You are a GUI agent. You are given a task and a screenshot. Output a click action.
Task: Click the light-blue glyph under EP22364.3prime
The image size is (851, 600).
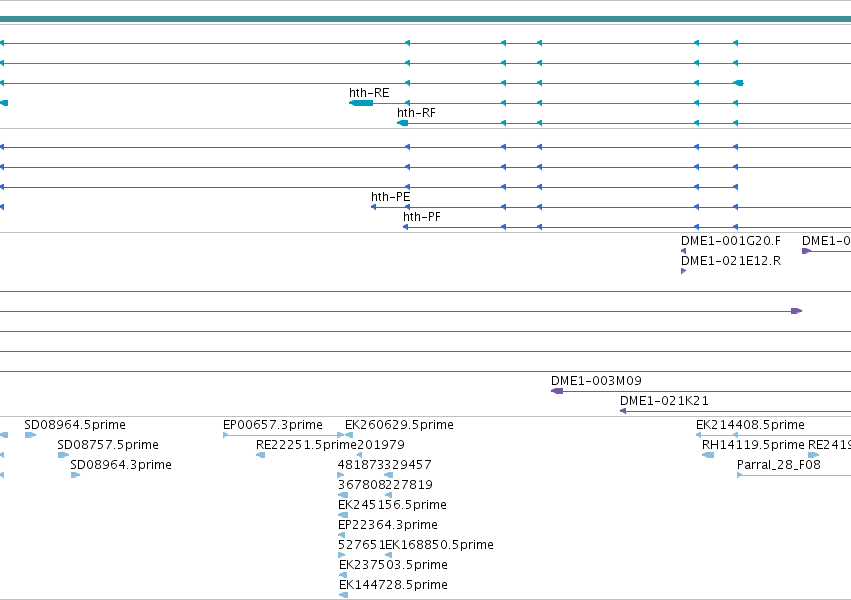click(341, 535)
